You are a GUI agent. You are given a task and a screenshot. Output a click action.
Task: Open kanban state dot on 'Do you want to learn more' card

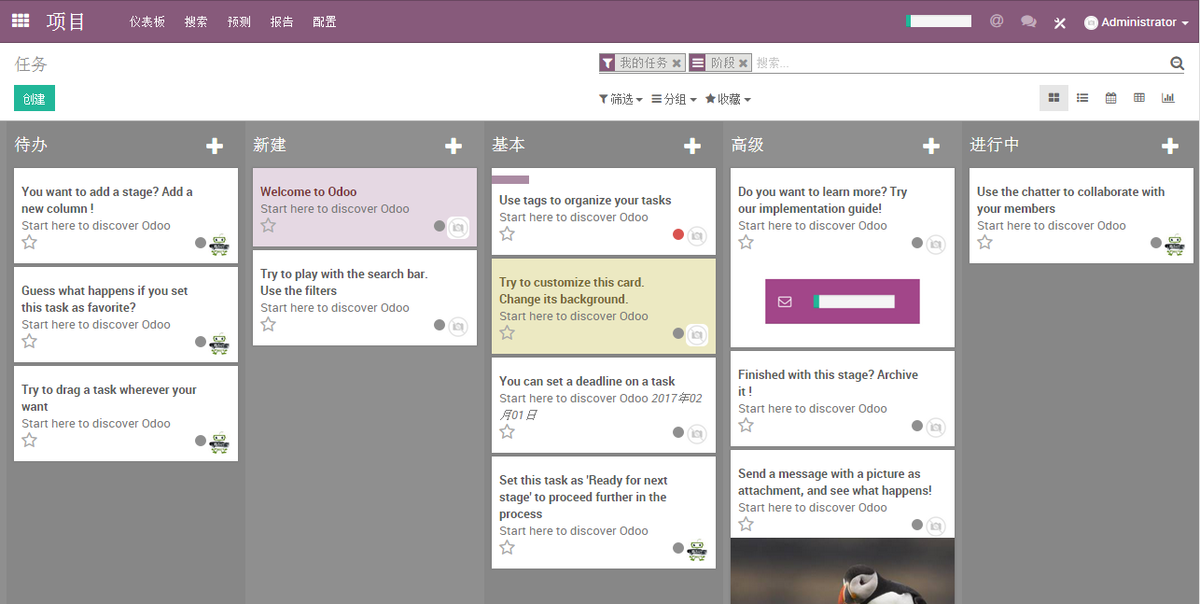917,243
